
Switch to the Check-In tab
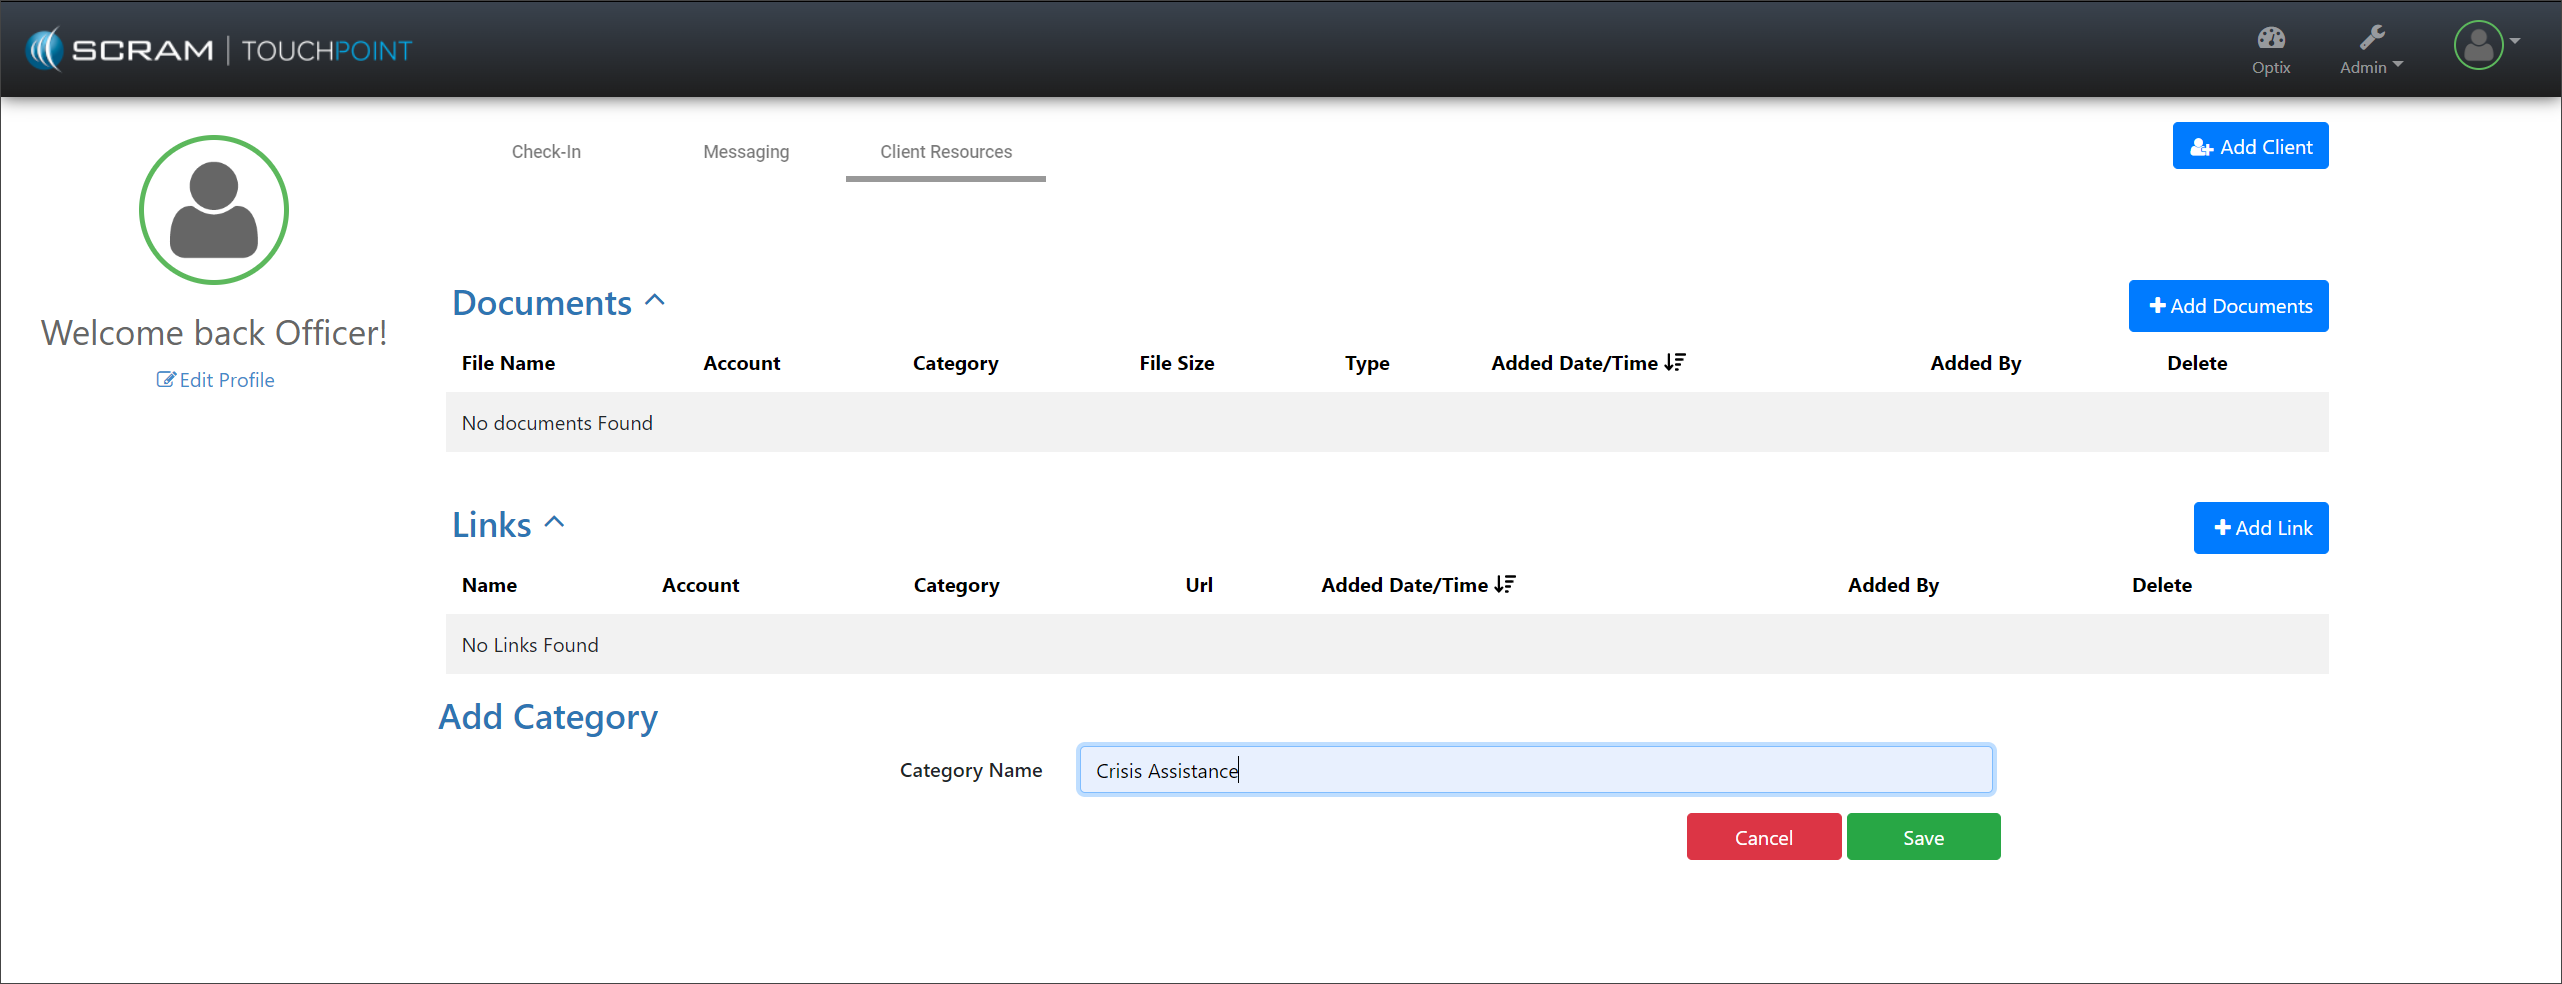pyautogui.click(x=546, y=152)
